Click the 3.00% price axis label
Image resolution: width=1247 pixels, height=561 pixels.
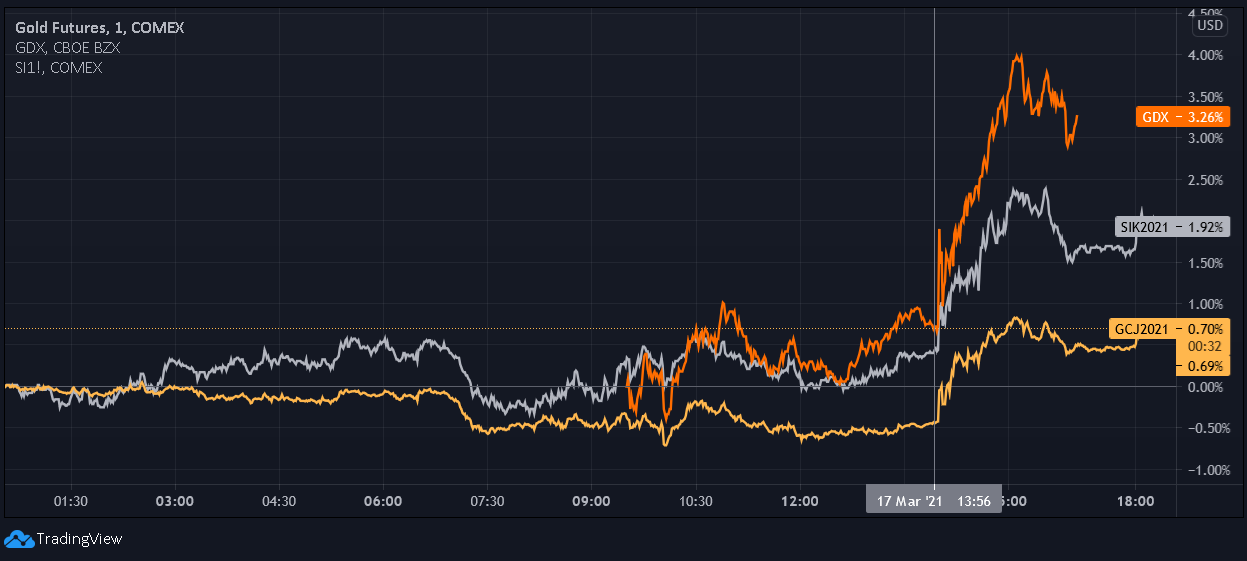click(1205, 138)
